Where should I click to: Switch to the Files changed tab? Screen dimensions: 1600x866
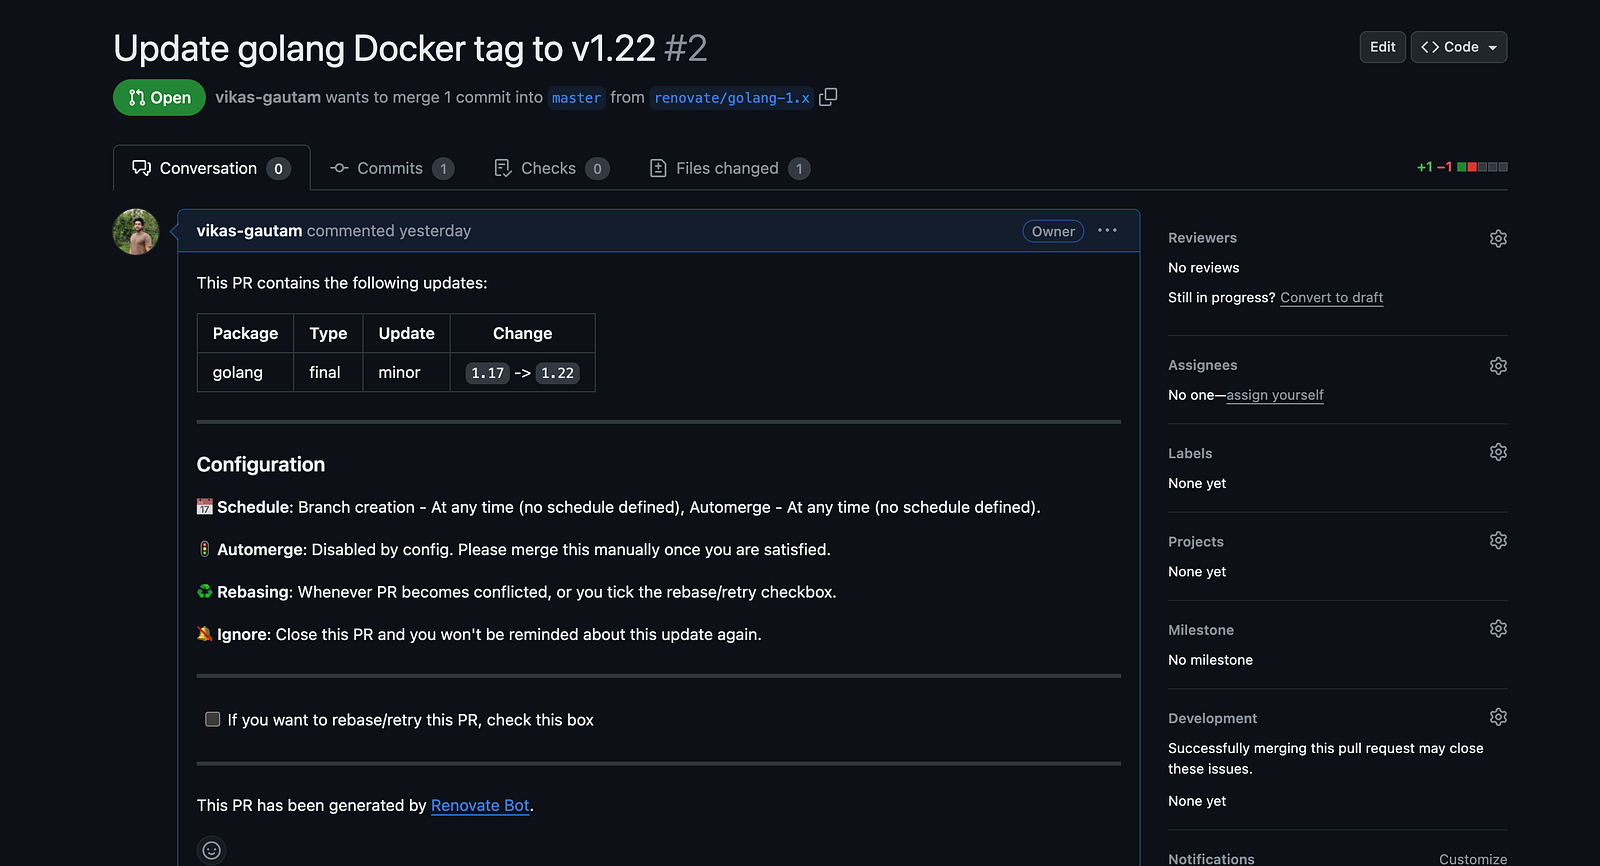(729, 168)
